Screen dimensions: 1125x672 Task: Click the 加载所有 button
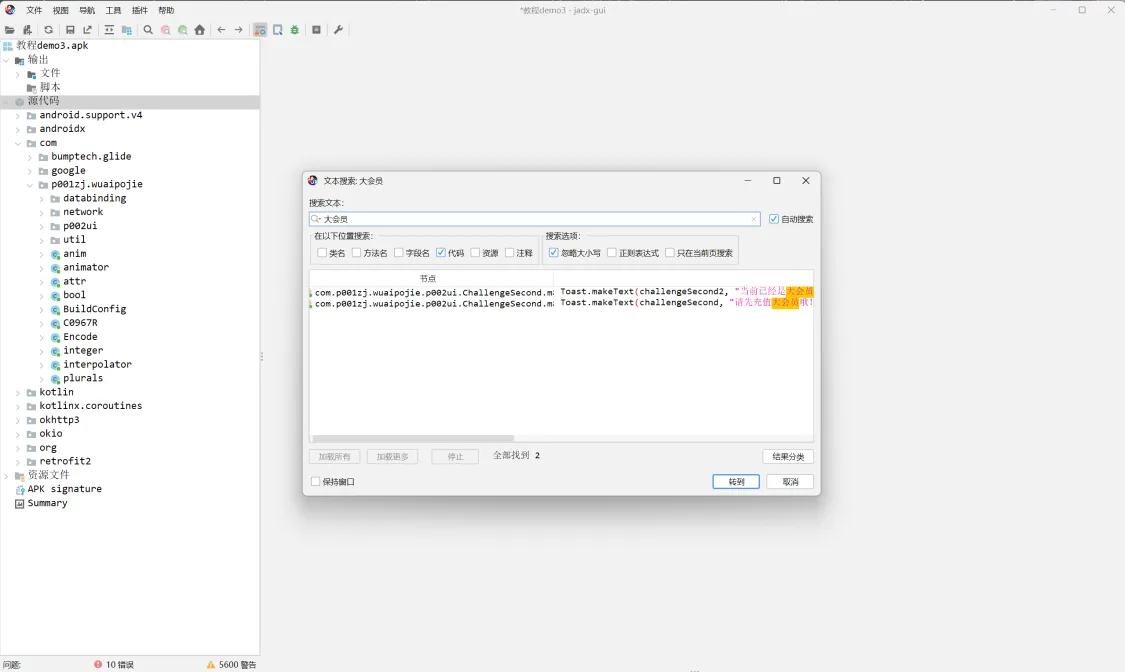point(334,456)
